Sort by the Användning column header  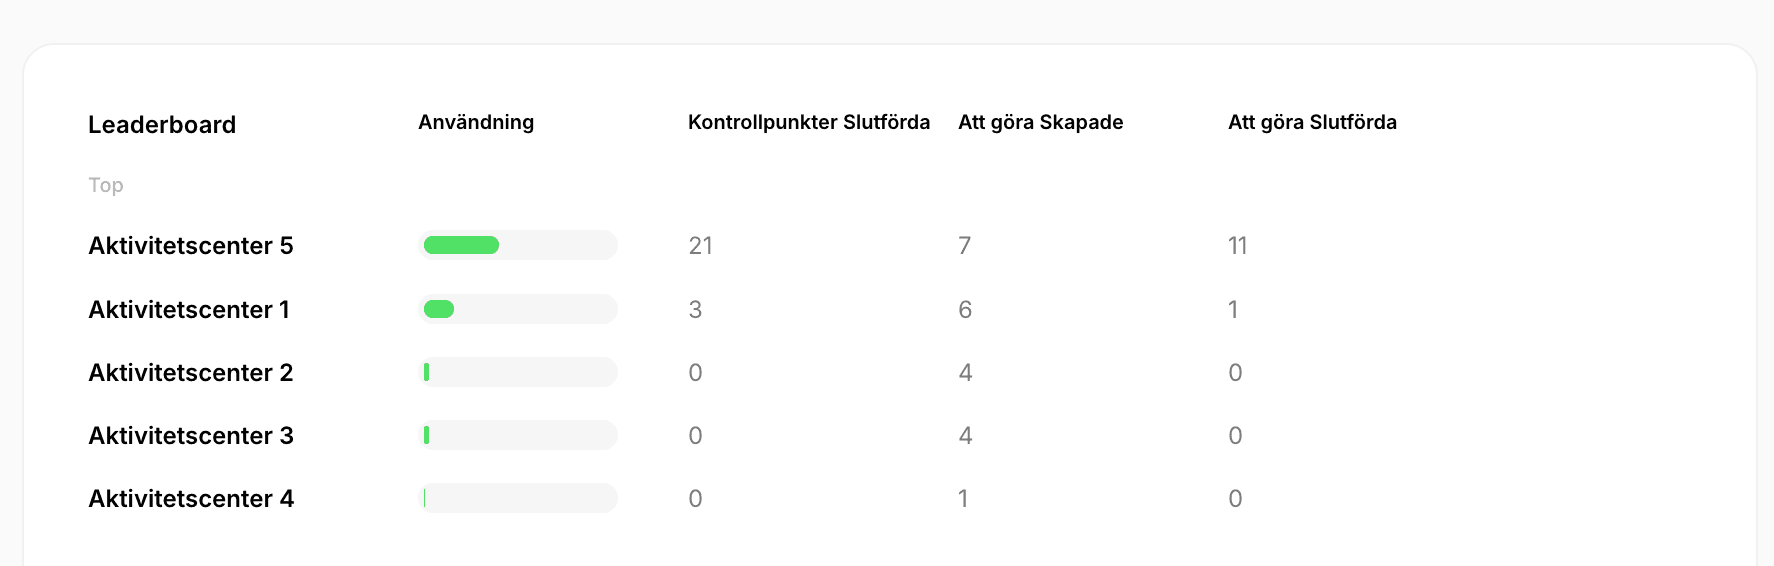(x=476, y=122)
